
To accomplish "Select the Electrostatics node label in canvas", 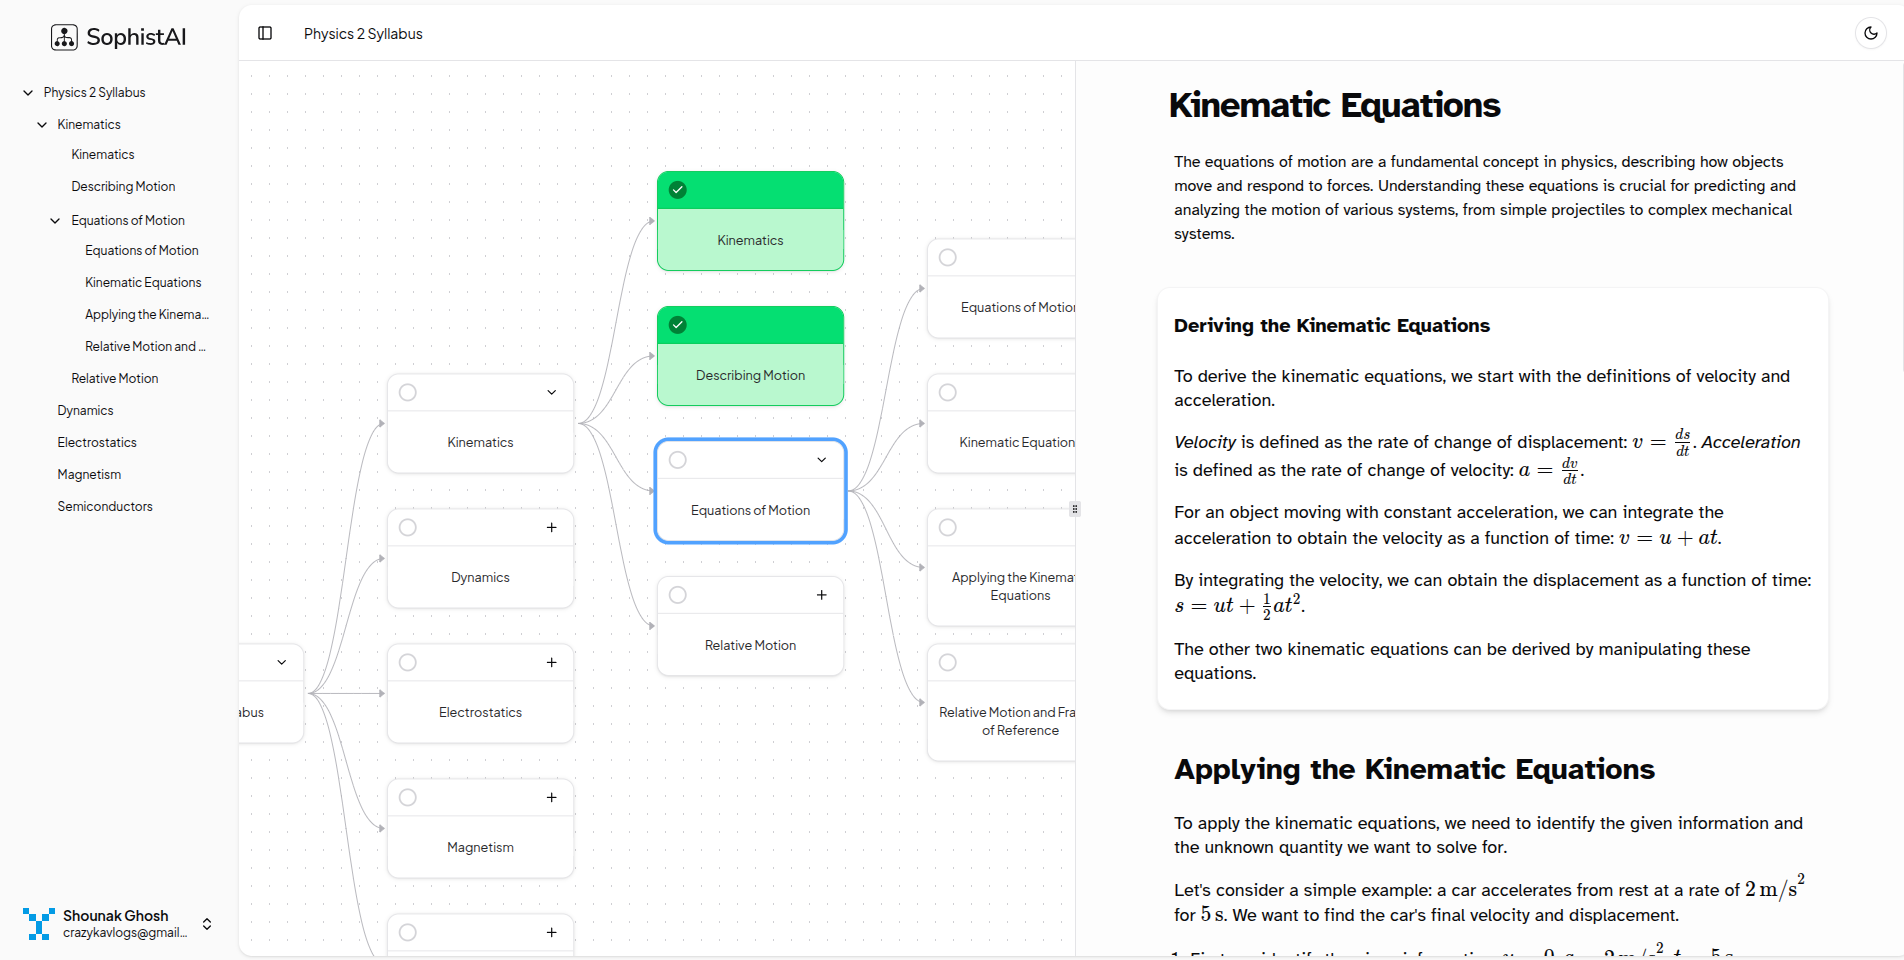I will point(480,713).
